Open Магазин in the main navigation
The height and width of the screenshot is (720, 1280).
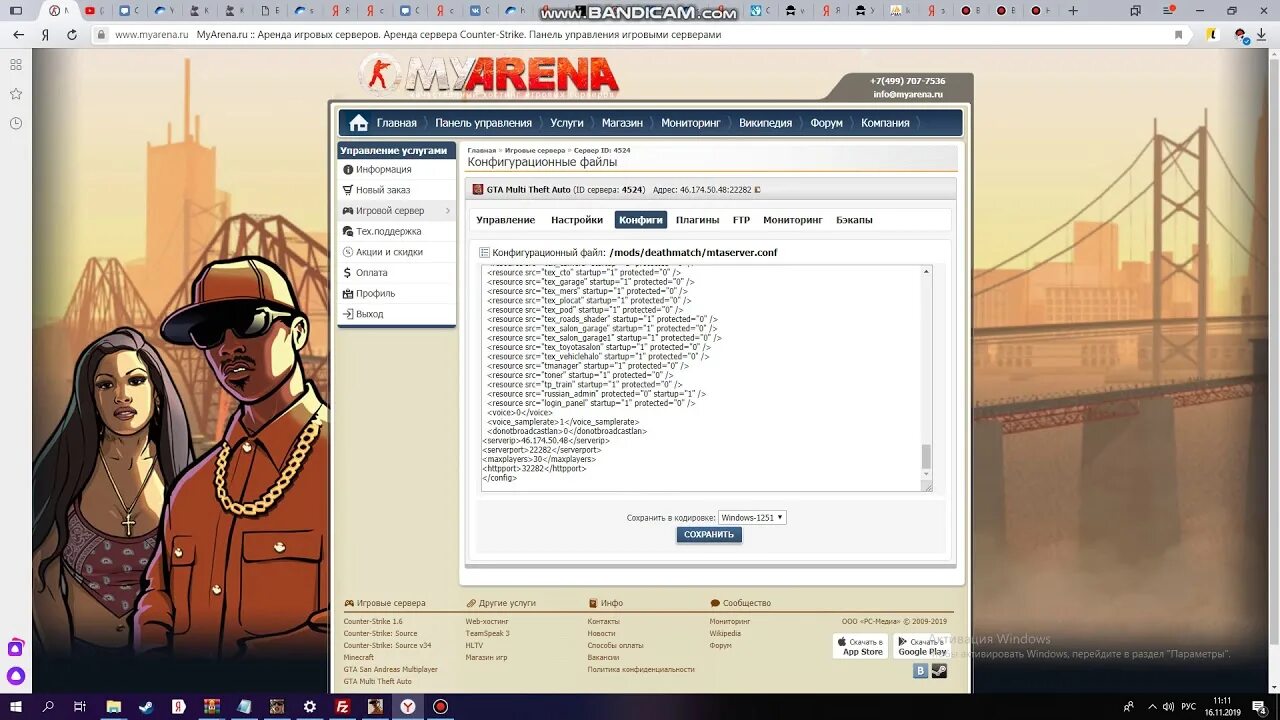click(622, 123)
